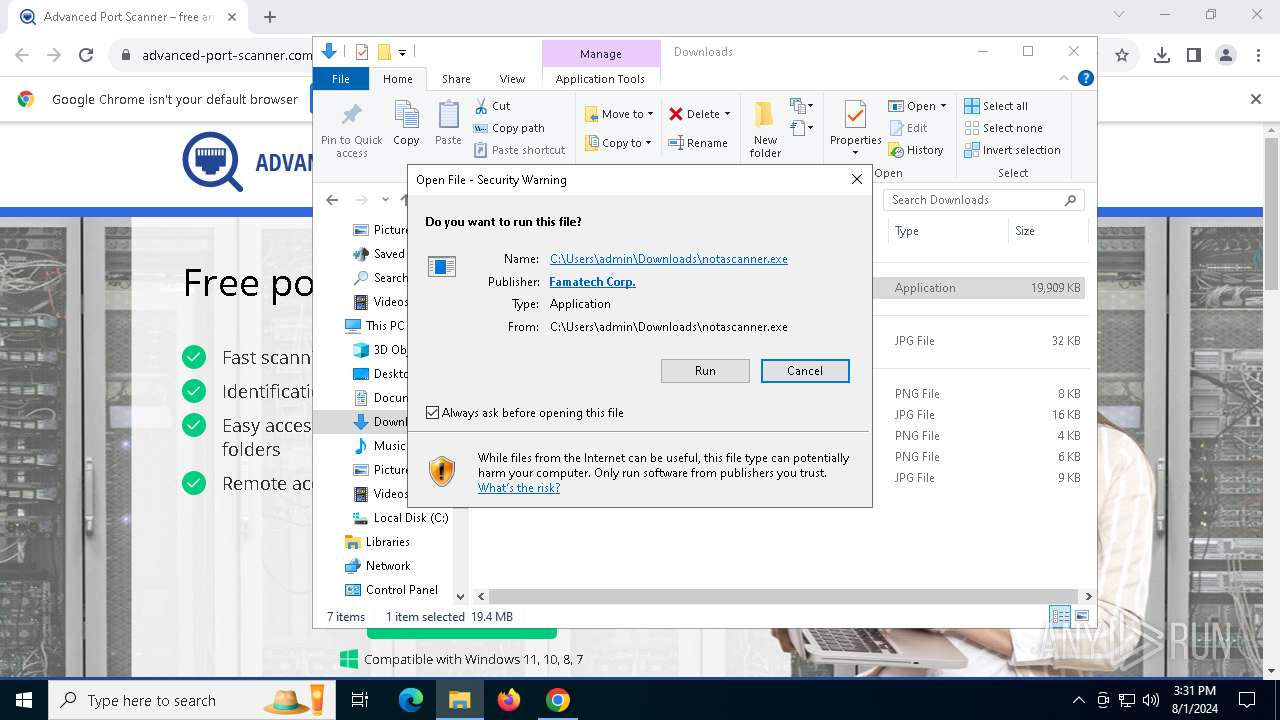Viewport: 1280px width, 720px height.
Task: Reload the Chrome page
Action: point(86,56)
